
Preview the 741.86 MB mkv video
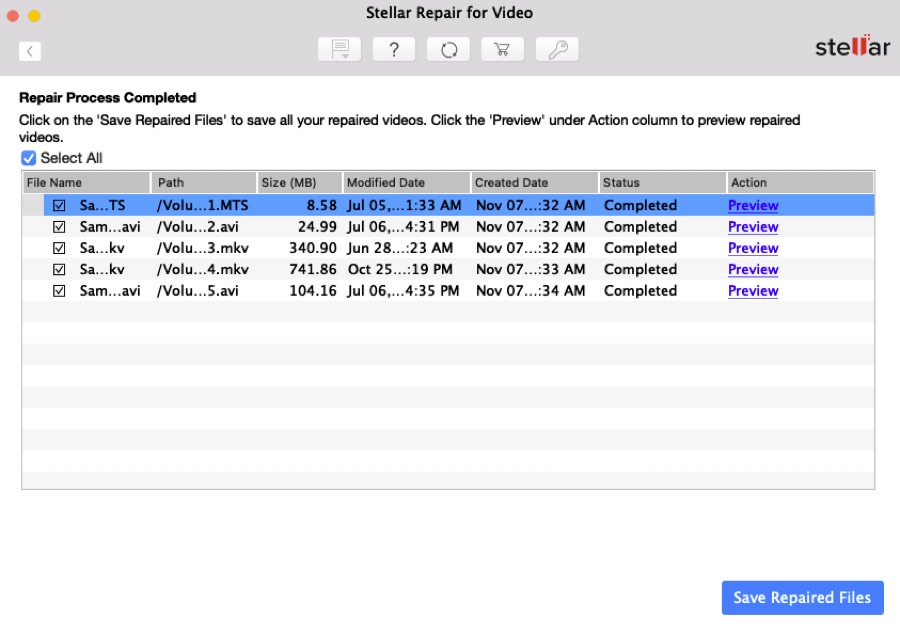click(753, 270)
